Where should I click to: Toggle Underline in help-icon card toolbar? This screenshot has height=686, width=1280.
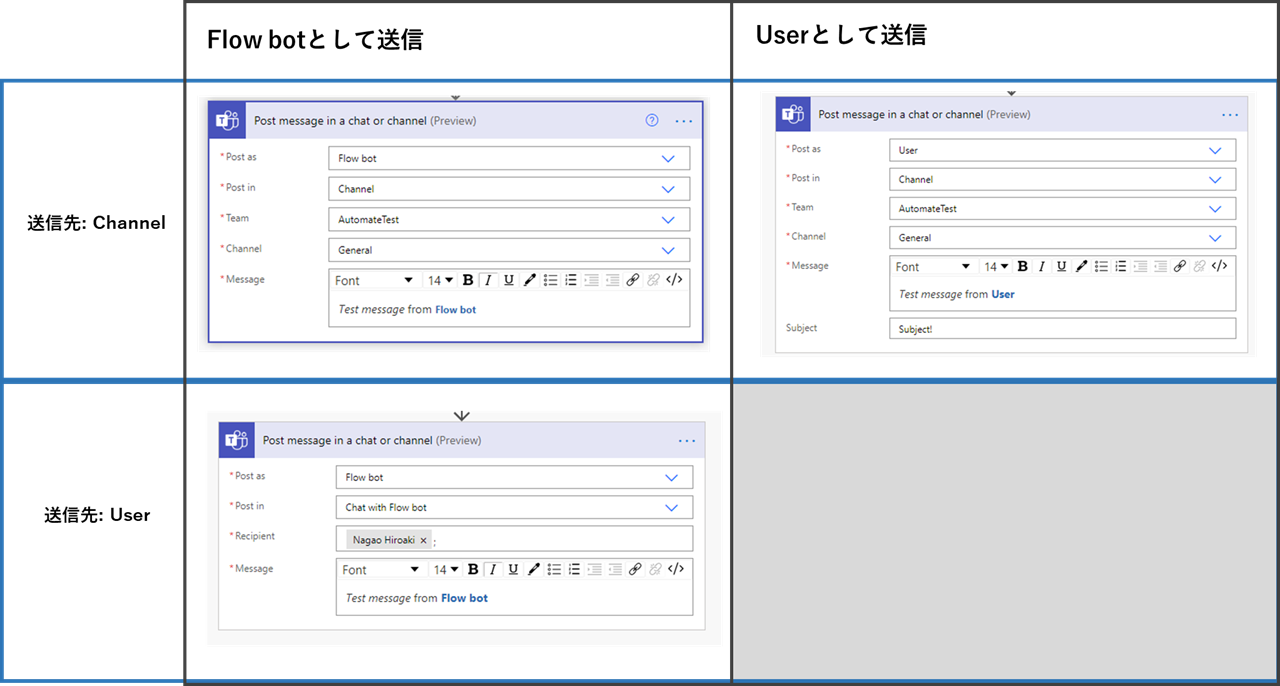[509, 280]
